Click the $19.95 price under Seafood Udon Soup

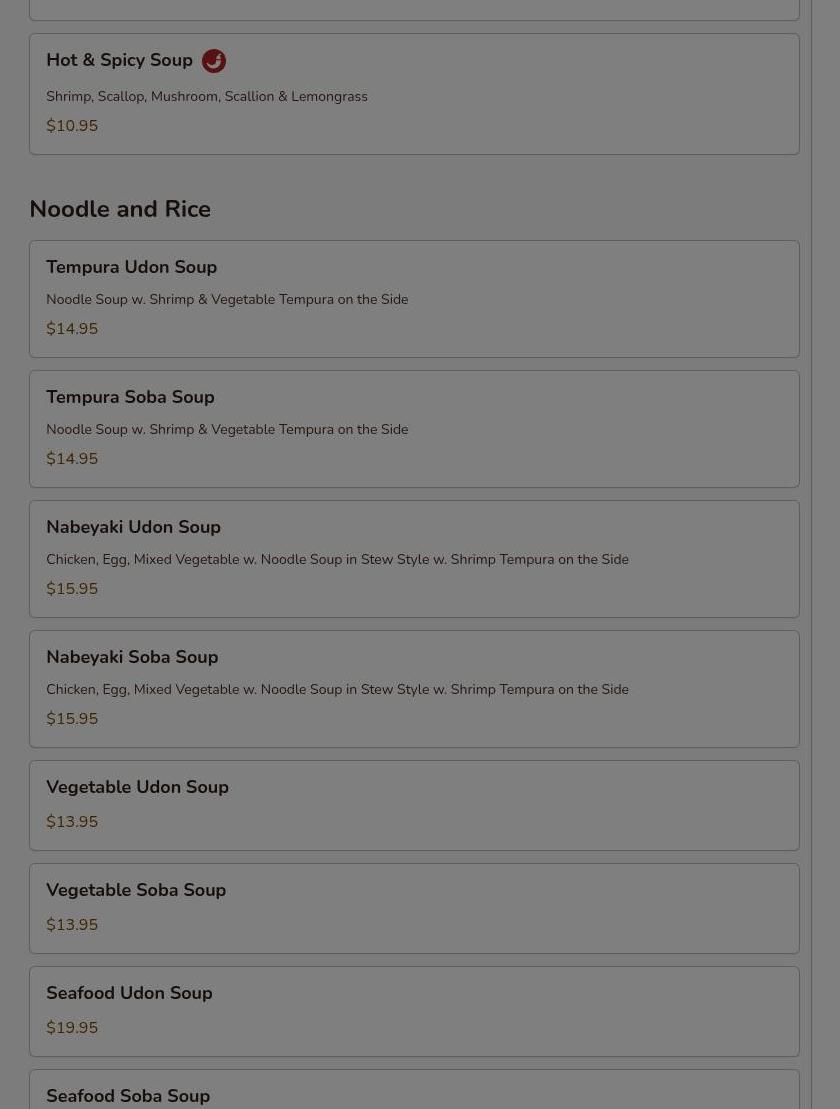[x=72, y=1028]
